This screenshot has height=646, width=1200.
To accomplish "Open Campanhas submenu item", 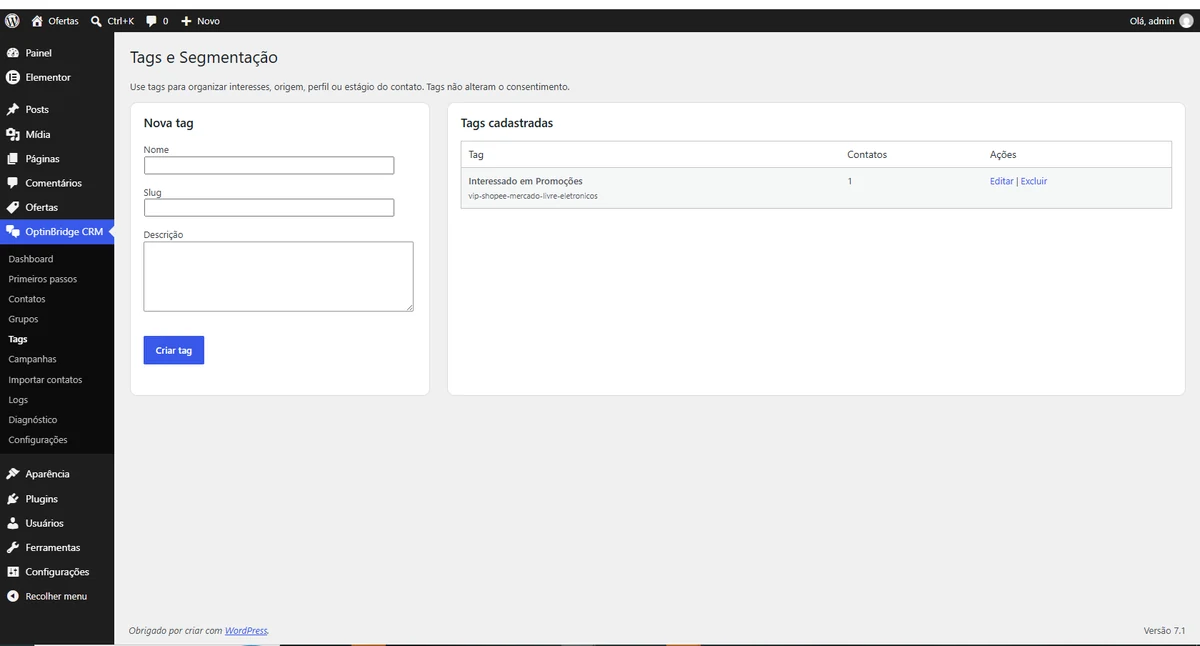I will point(32,359).
